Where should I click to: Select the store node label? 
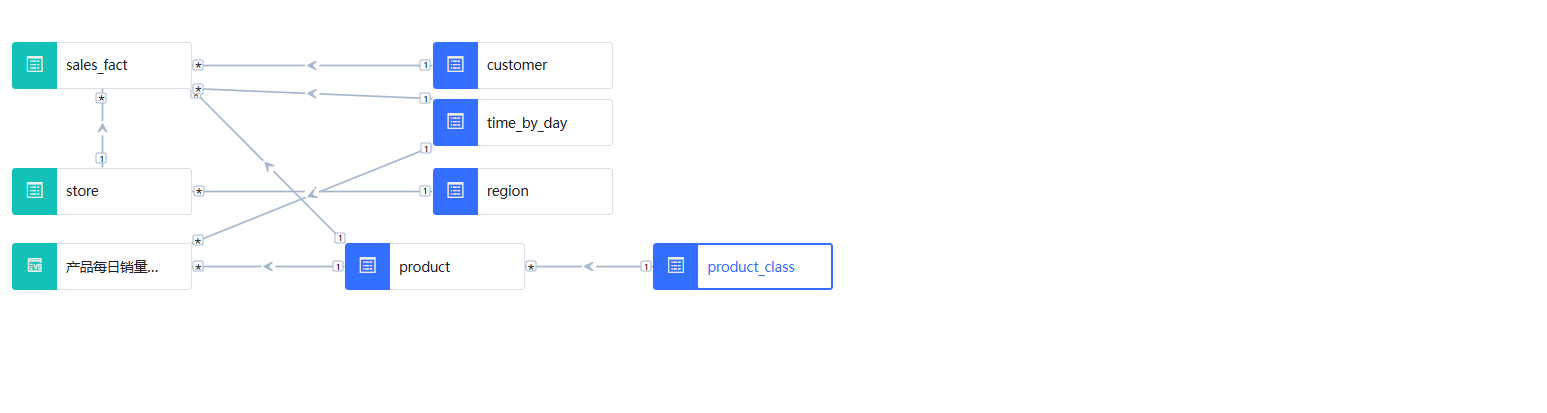point(82,191)
